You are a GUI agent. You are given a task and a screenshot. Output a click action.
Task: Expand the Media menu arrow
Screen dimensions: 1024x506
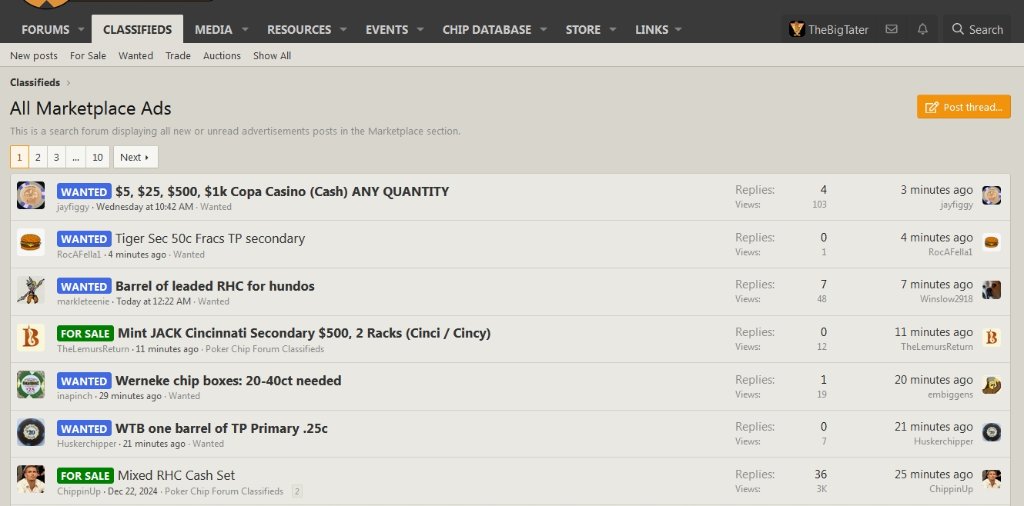pos(245,30)
